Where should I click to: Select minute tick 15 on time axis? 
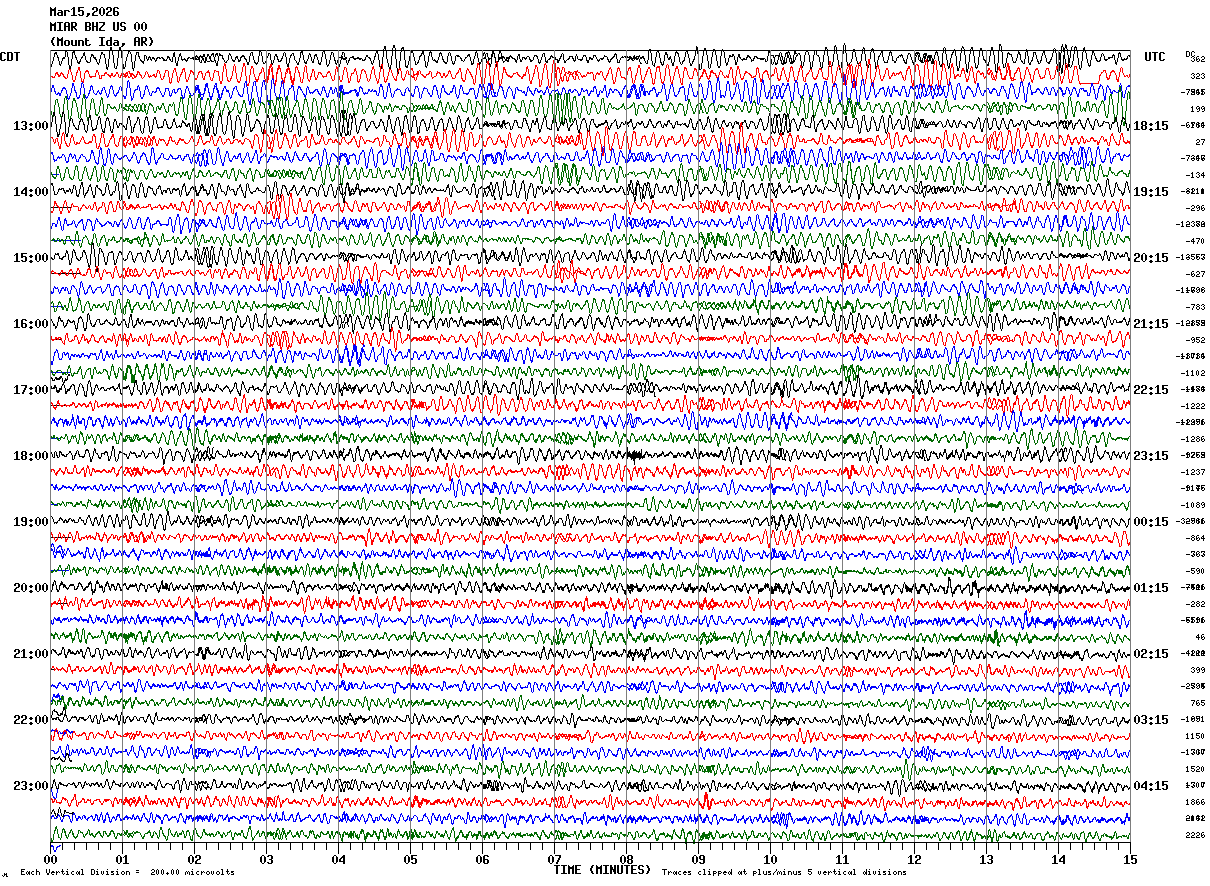tap(1130, 859)
